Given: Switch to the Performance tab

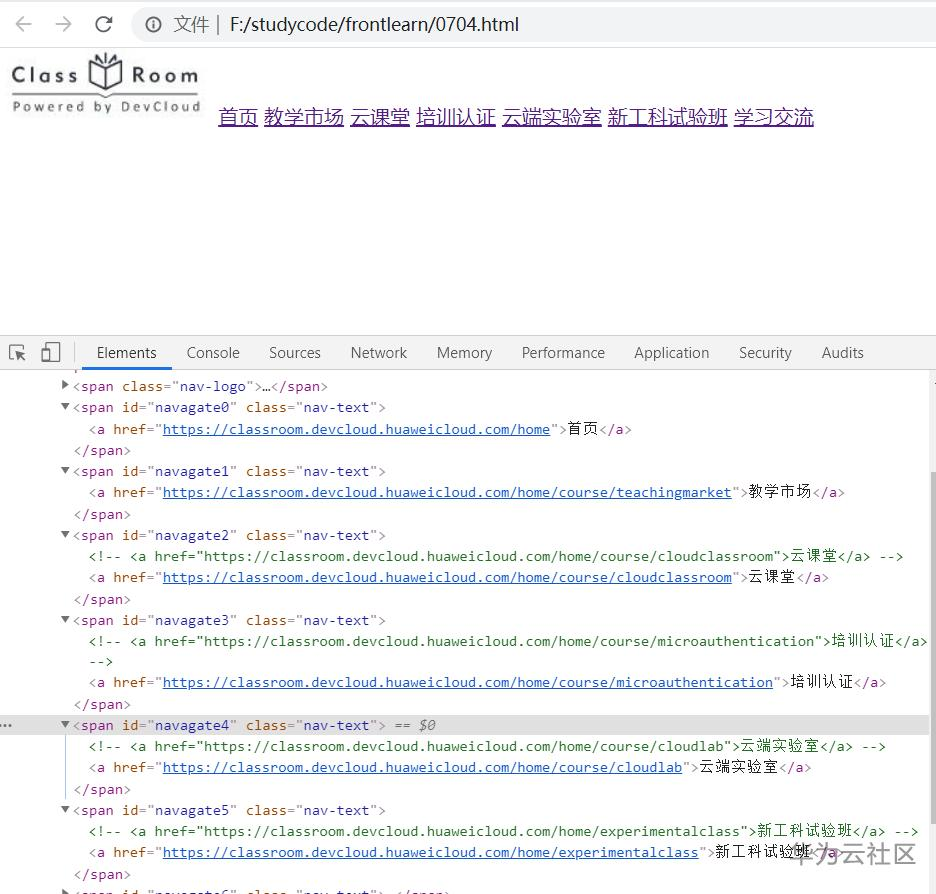Looking at the screenshot, I should [563, 353].
